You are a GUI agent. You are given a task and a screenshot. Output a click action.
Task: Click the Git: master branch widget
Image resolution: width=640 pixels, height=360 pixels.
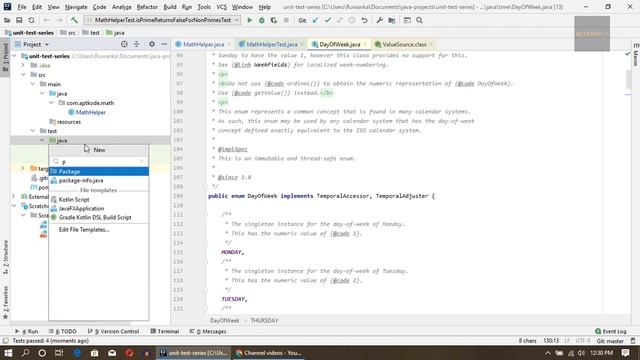point(610,341)
